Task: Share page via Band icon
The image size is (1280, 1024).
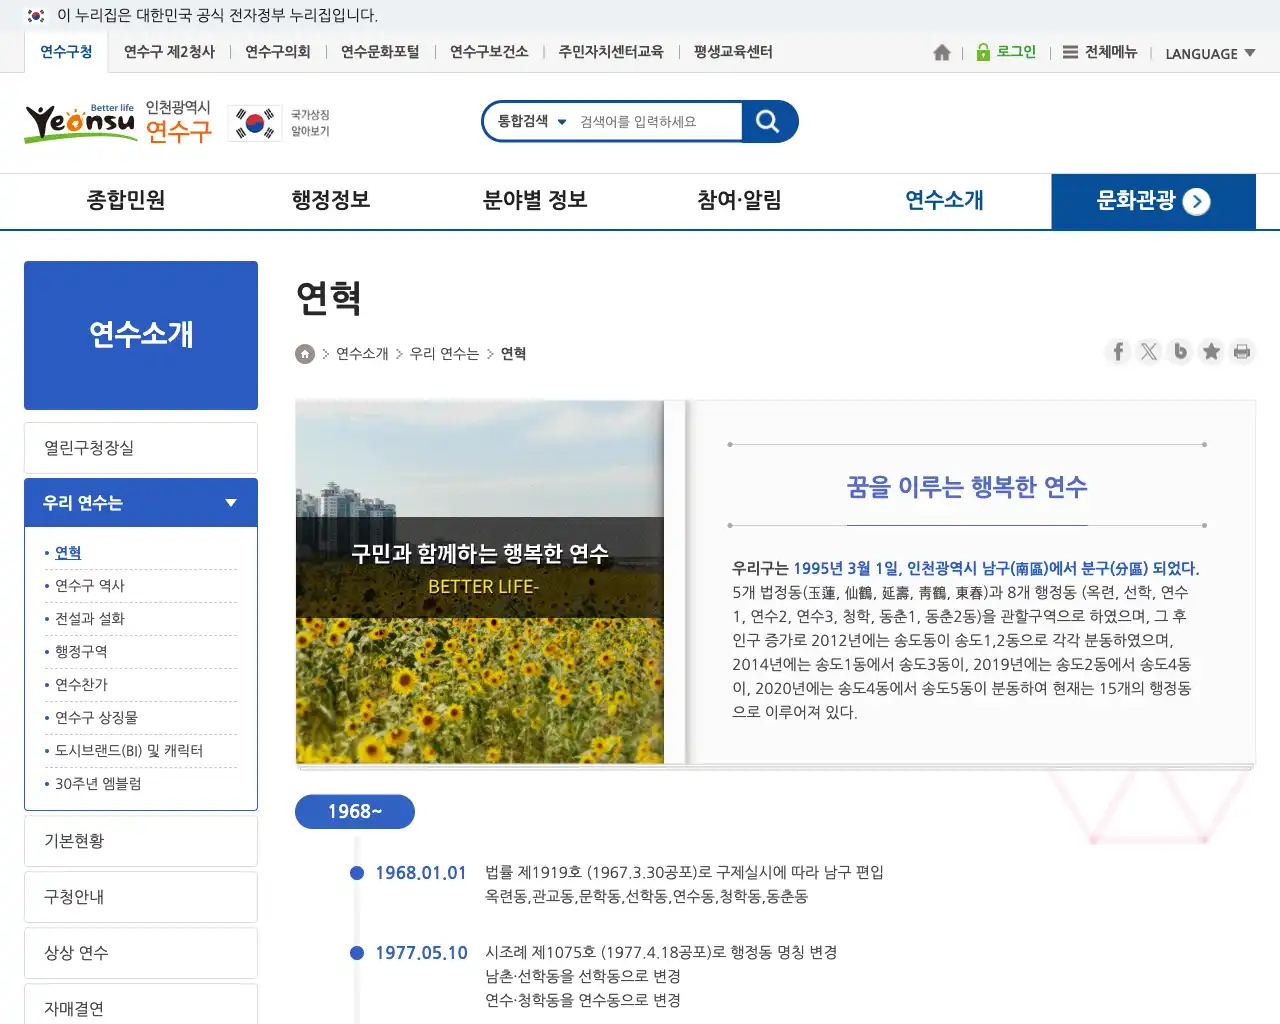Action: click(x=1180, y=351)
